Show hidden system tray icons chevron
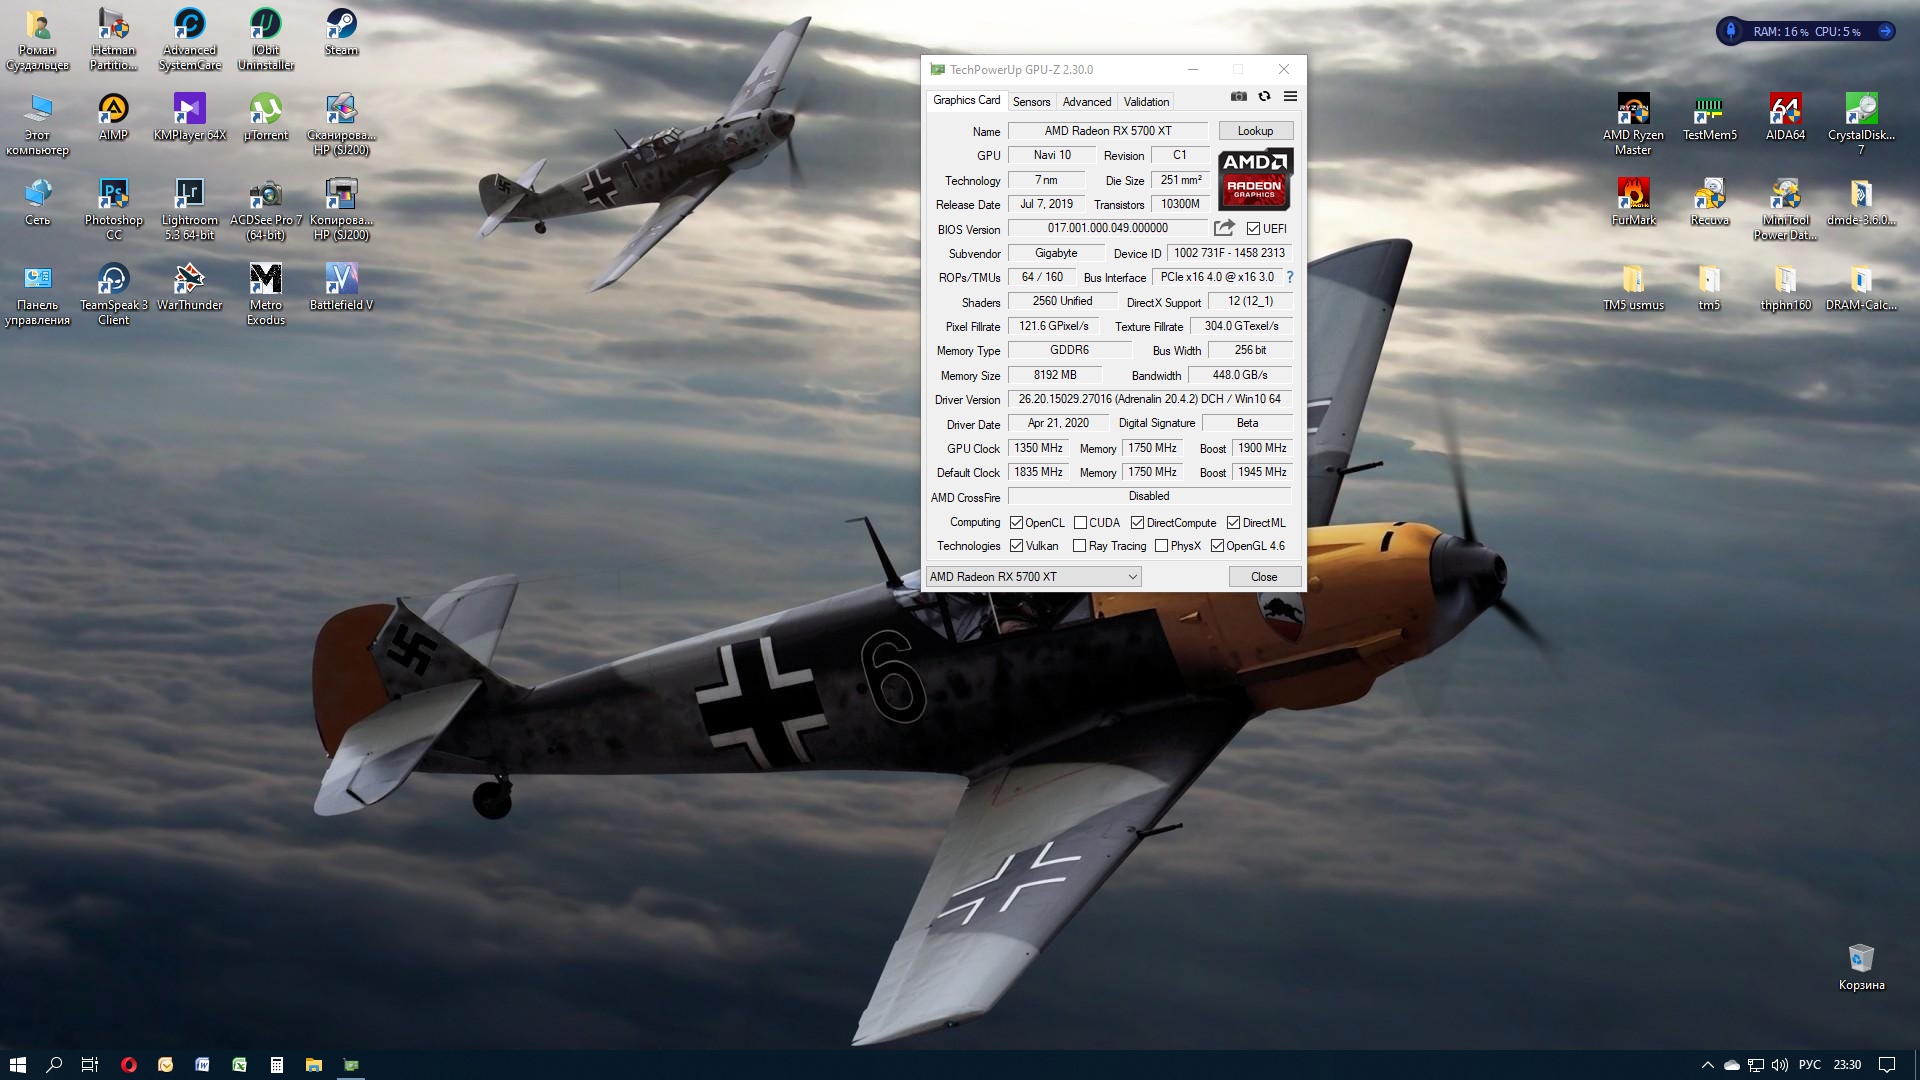The width and height of the screenshot is (1920, 1080). point(1707,1065)
